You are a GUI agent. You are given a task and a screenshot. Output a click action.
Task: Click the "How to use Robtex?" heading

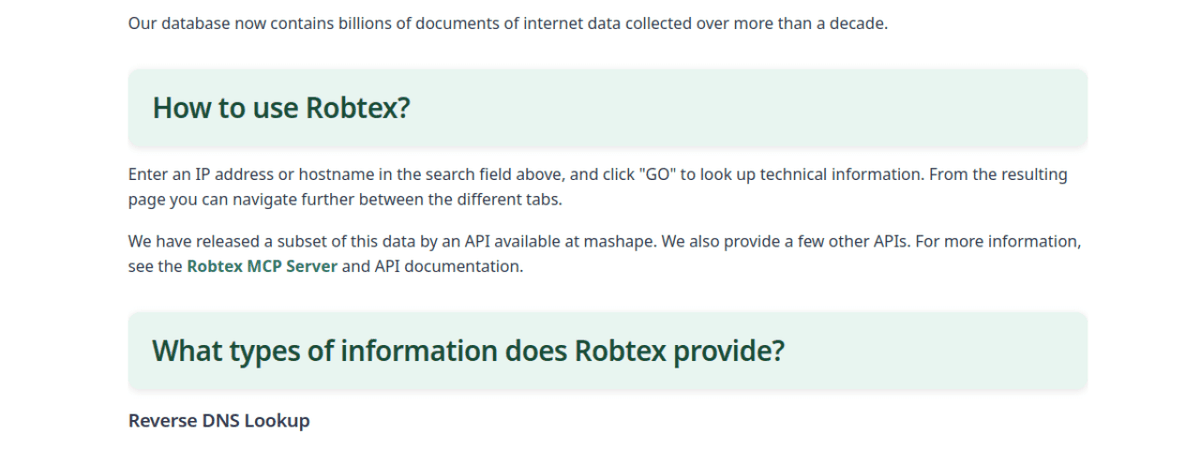[x=281, y=108]
